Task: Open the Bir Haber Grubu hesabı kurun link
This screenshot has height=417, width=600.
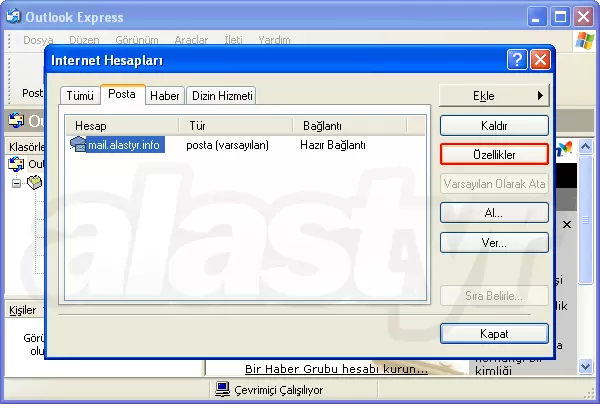Action: (x=336, y=369)
